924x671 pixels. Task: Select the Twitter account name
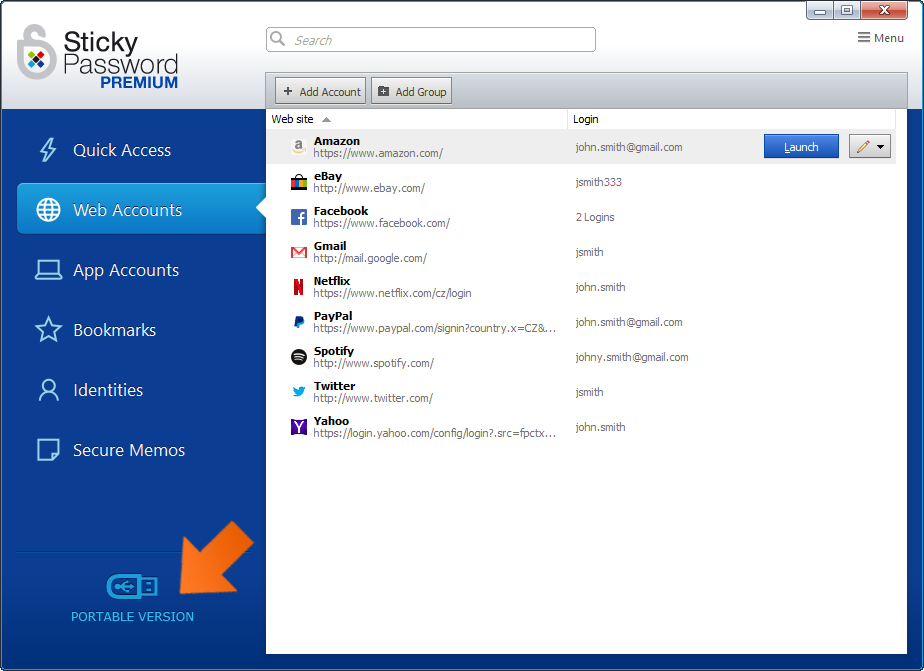pyautogui.click(x=334, y=386)
